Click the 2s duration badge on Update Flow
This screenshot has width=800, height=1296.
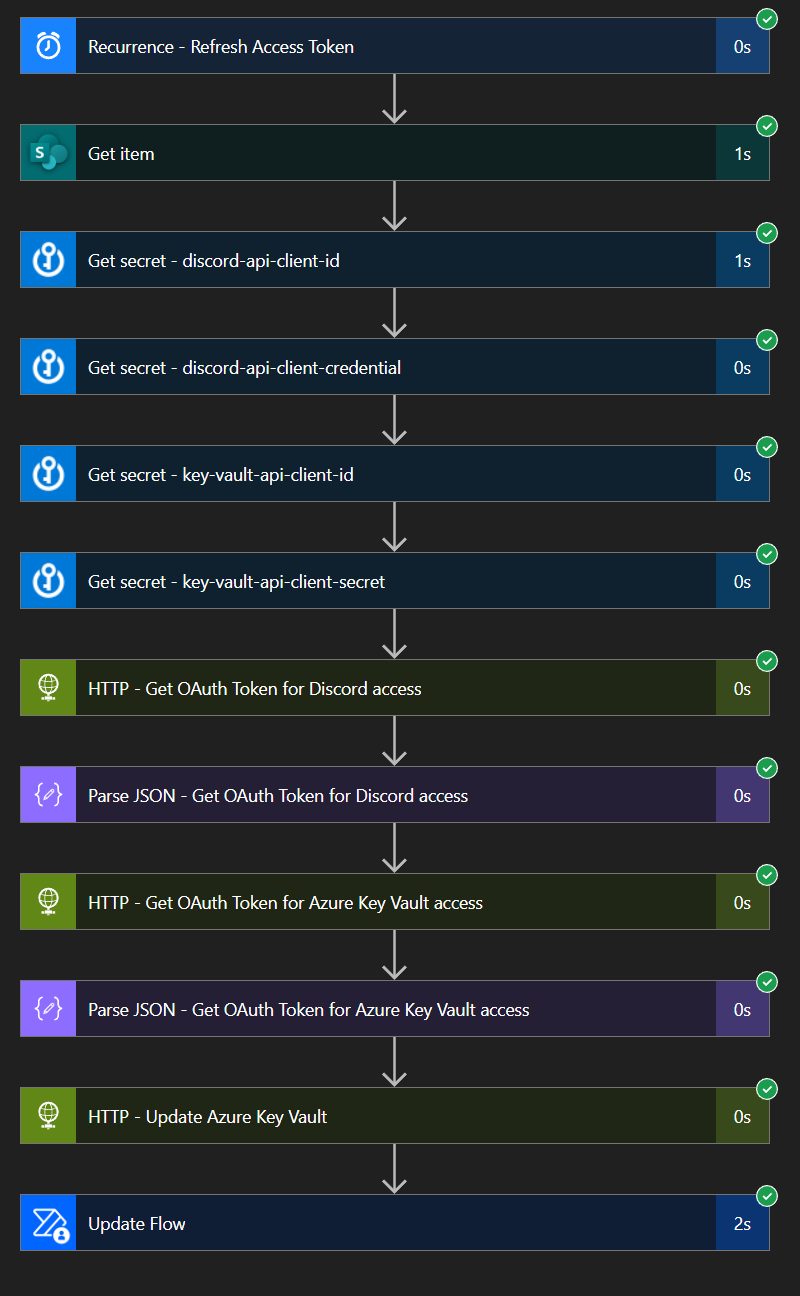point(742,1222)
